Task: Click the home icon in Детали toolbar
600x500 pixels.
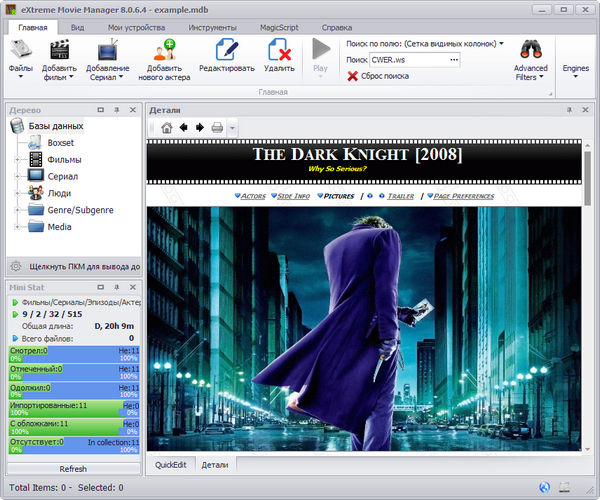Action: (166, 128)
